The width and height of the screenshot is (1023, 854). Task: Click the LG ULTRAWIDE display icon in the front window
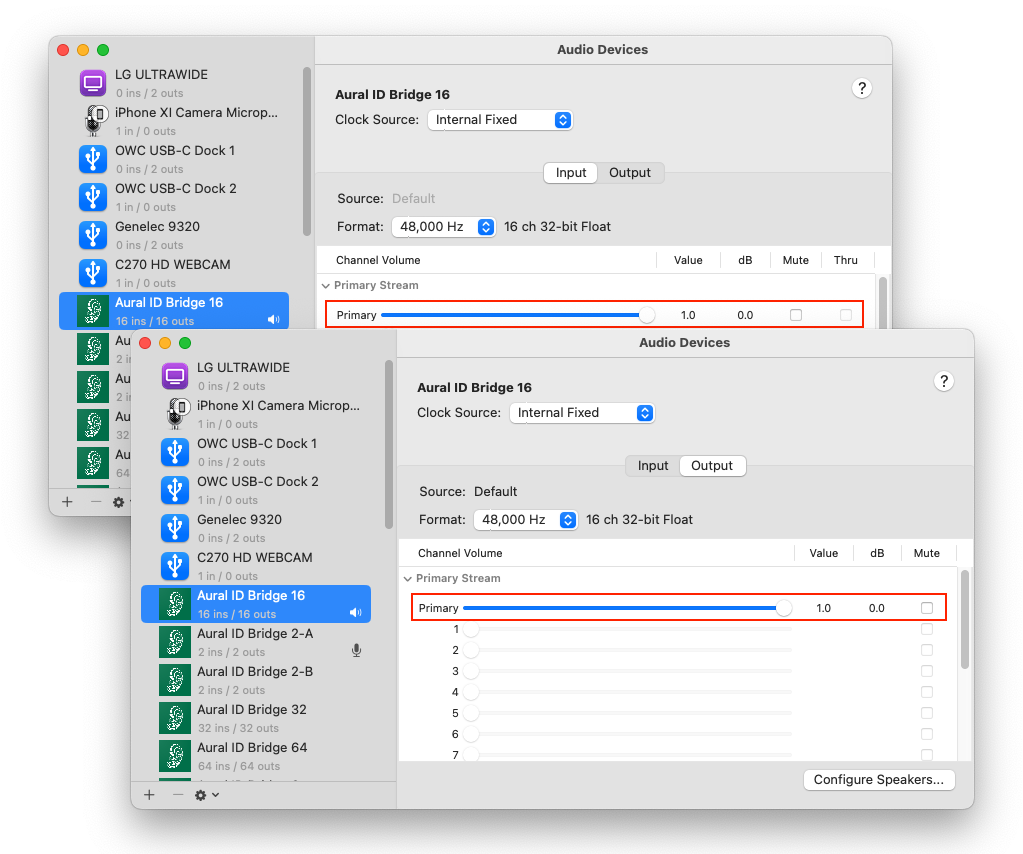pos(175,376)
